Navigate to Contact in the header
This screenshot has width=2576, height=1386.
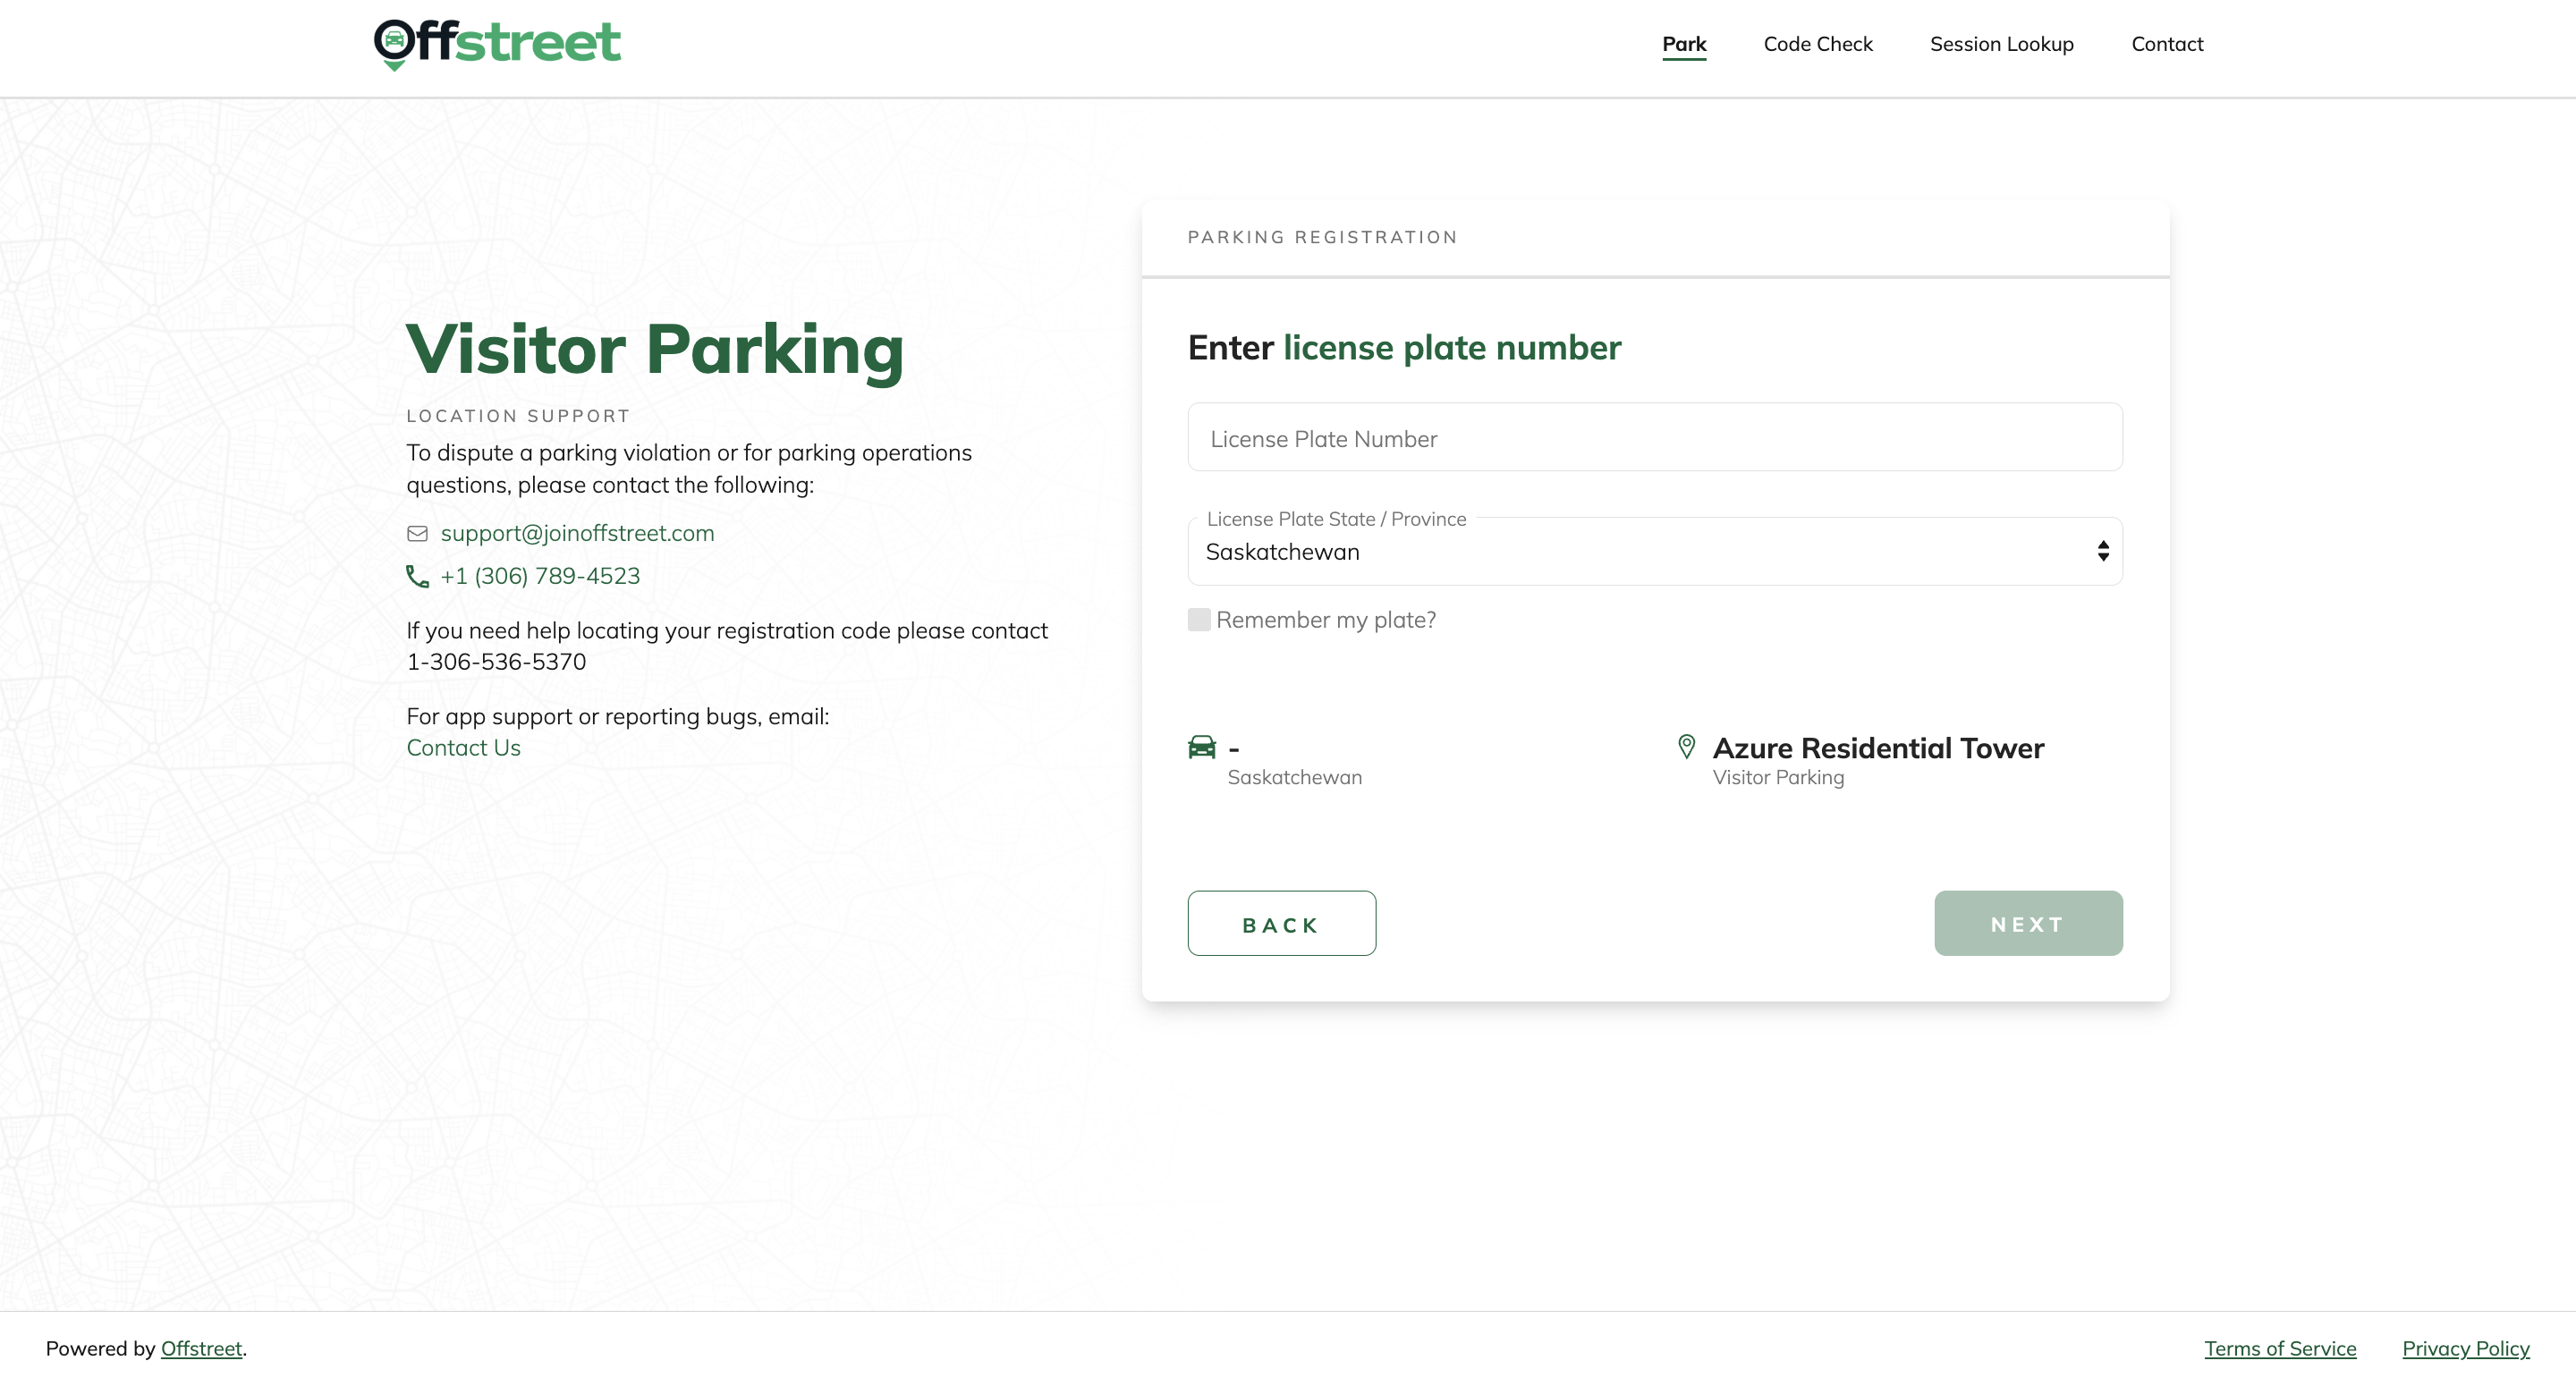(x=2166, y=44)
